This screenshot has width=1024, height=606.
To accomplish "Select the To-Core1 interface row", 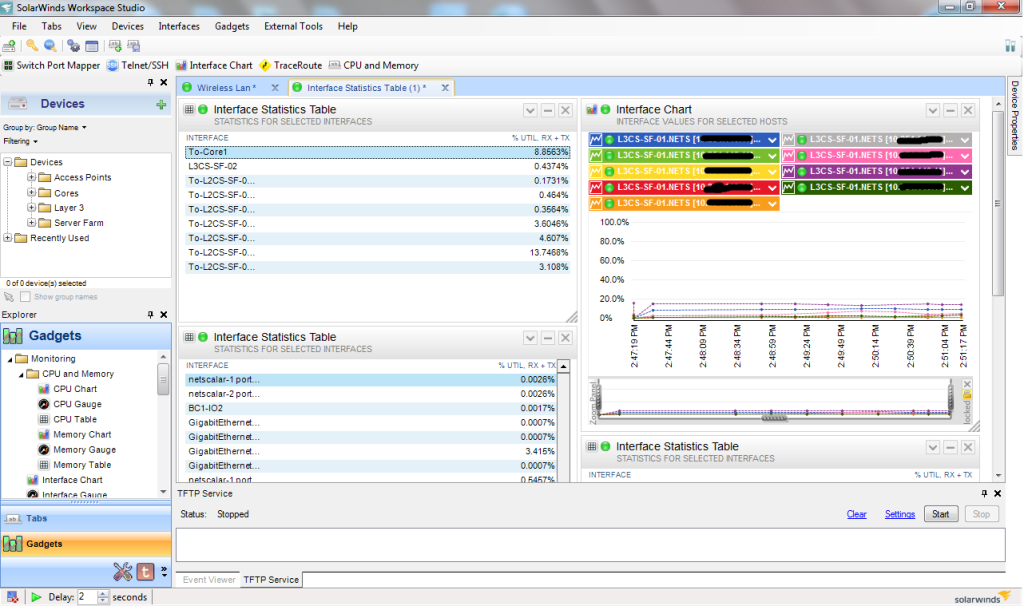I will pyautogui.click(x=377, y=152).
